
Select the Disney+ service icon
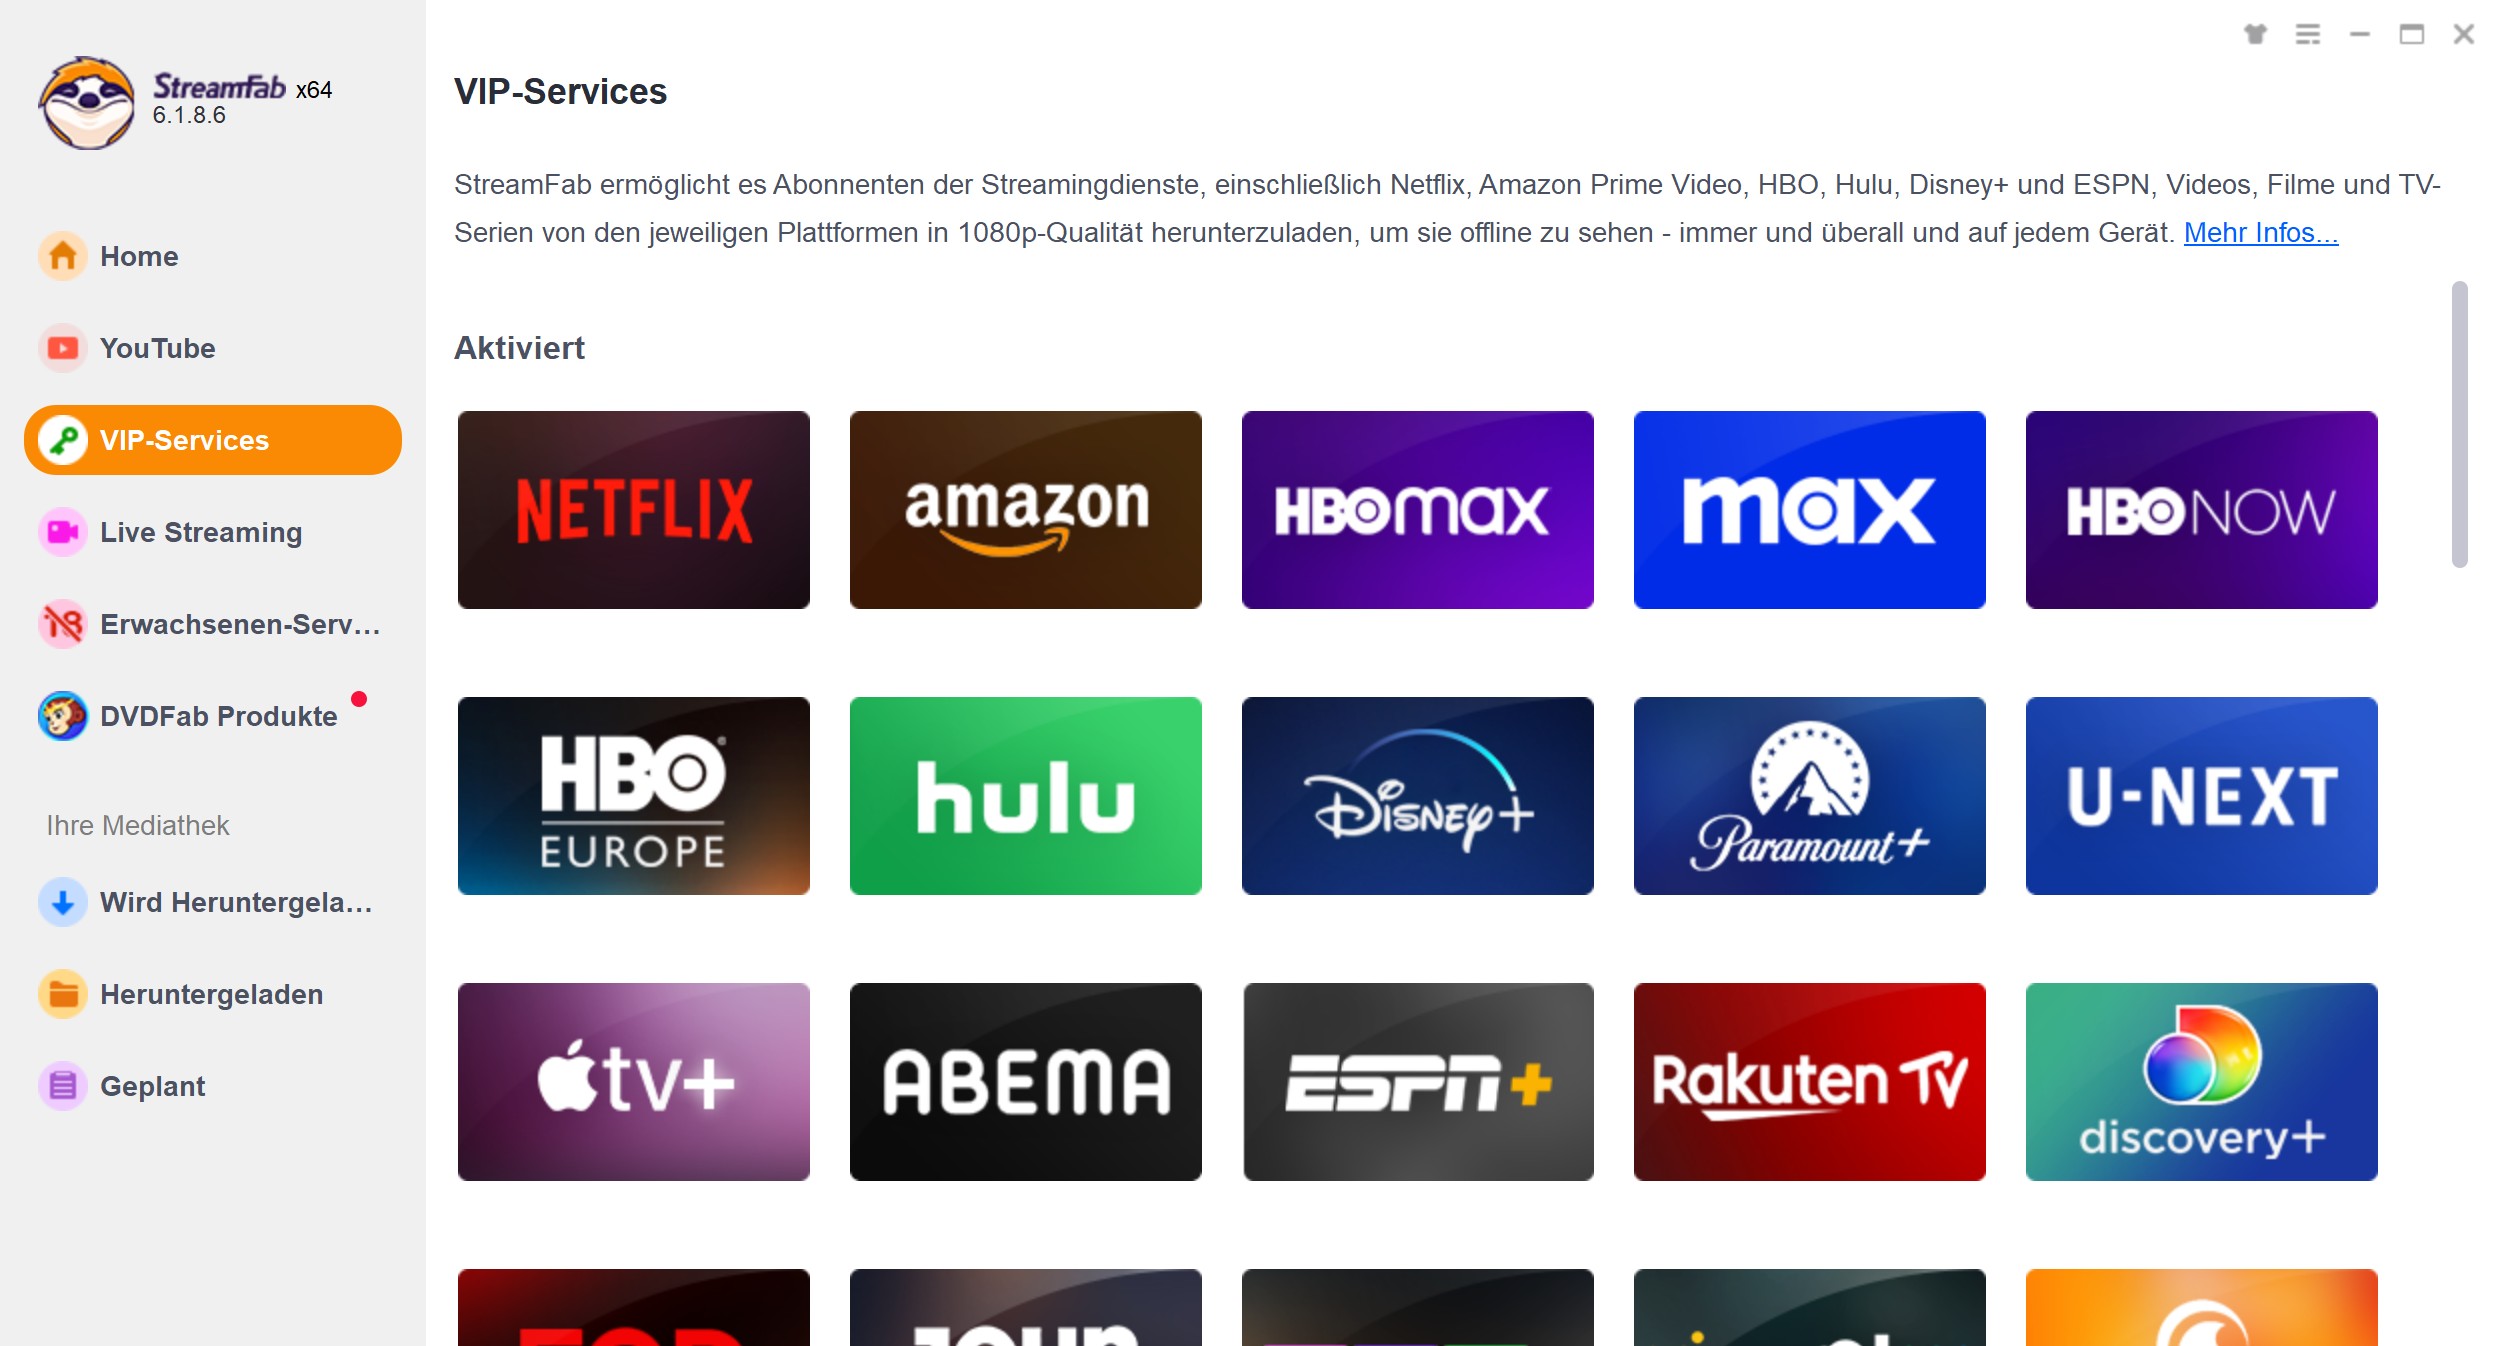coord(1416,794)
